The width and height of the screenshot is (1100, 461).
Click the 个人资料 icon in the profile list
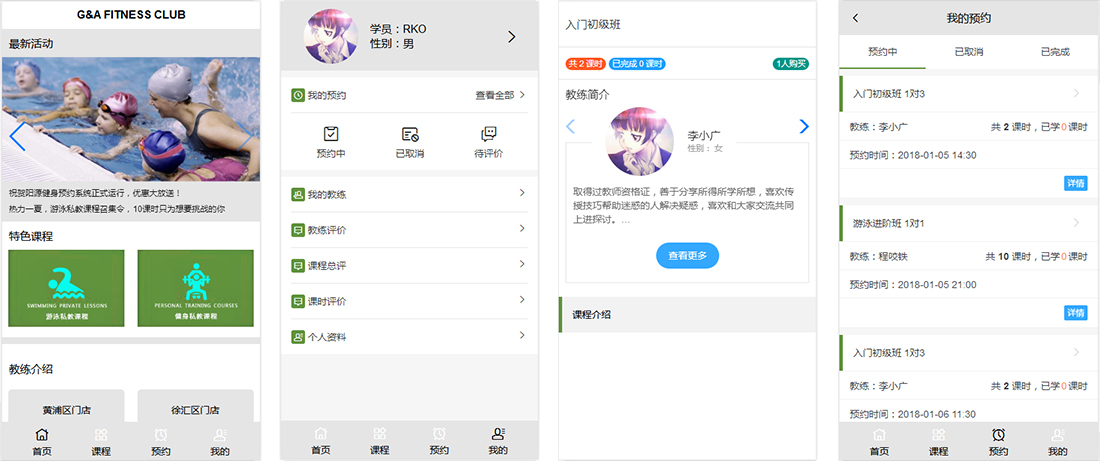coord(298,337)
